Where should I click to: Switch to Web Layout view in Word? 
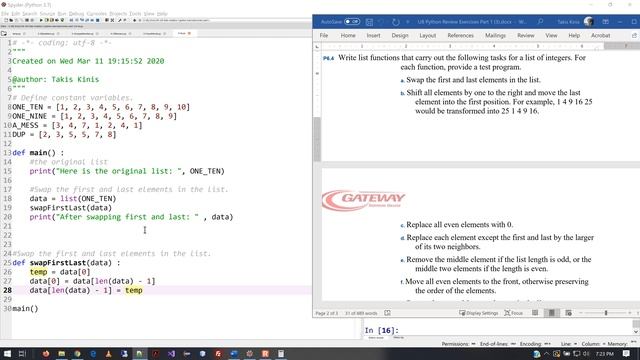click(x=568, y=313)
